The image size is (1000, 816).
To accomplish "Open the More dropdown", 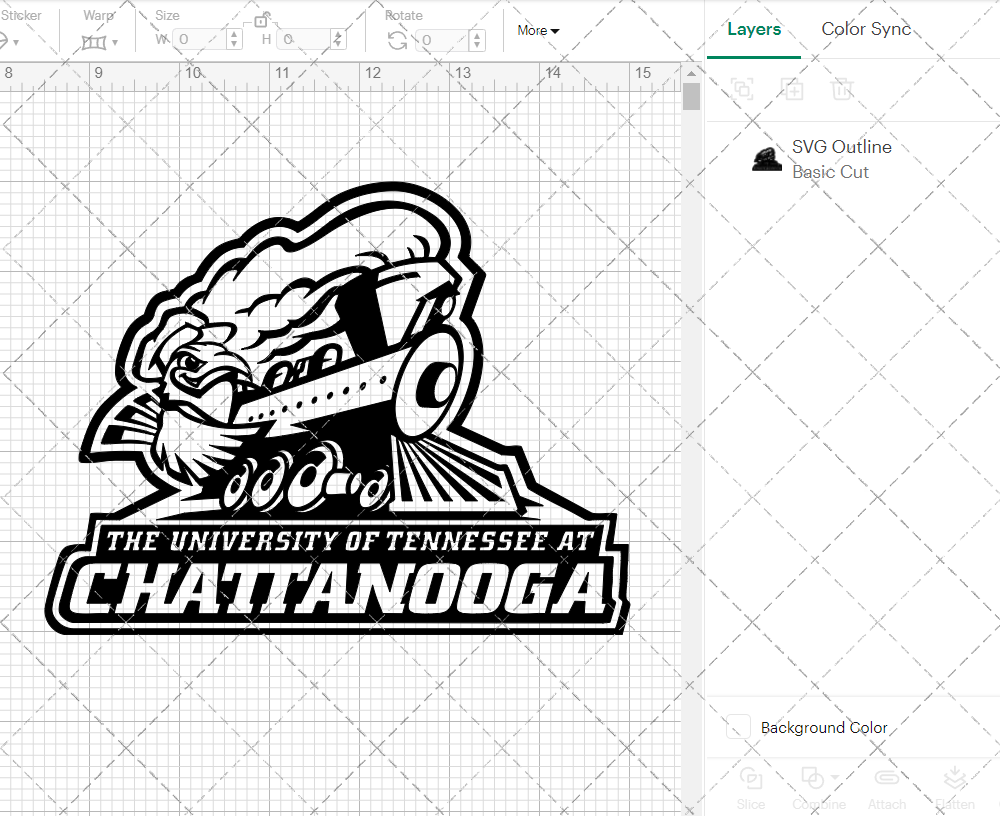I will (537, 31).
